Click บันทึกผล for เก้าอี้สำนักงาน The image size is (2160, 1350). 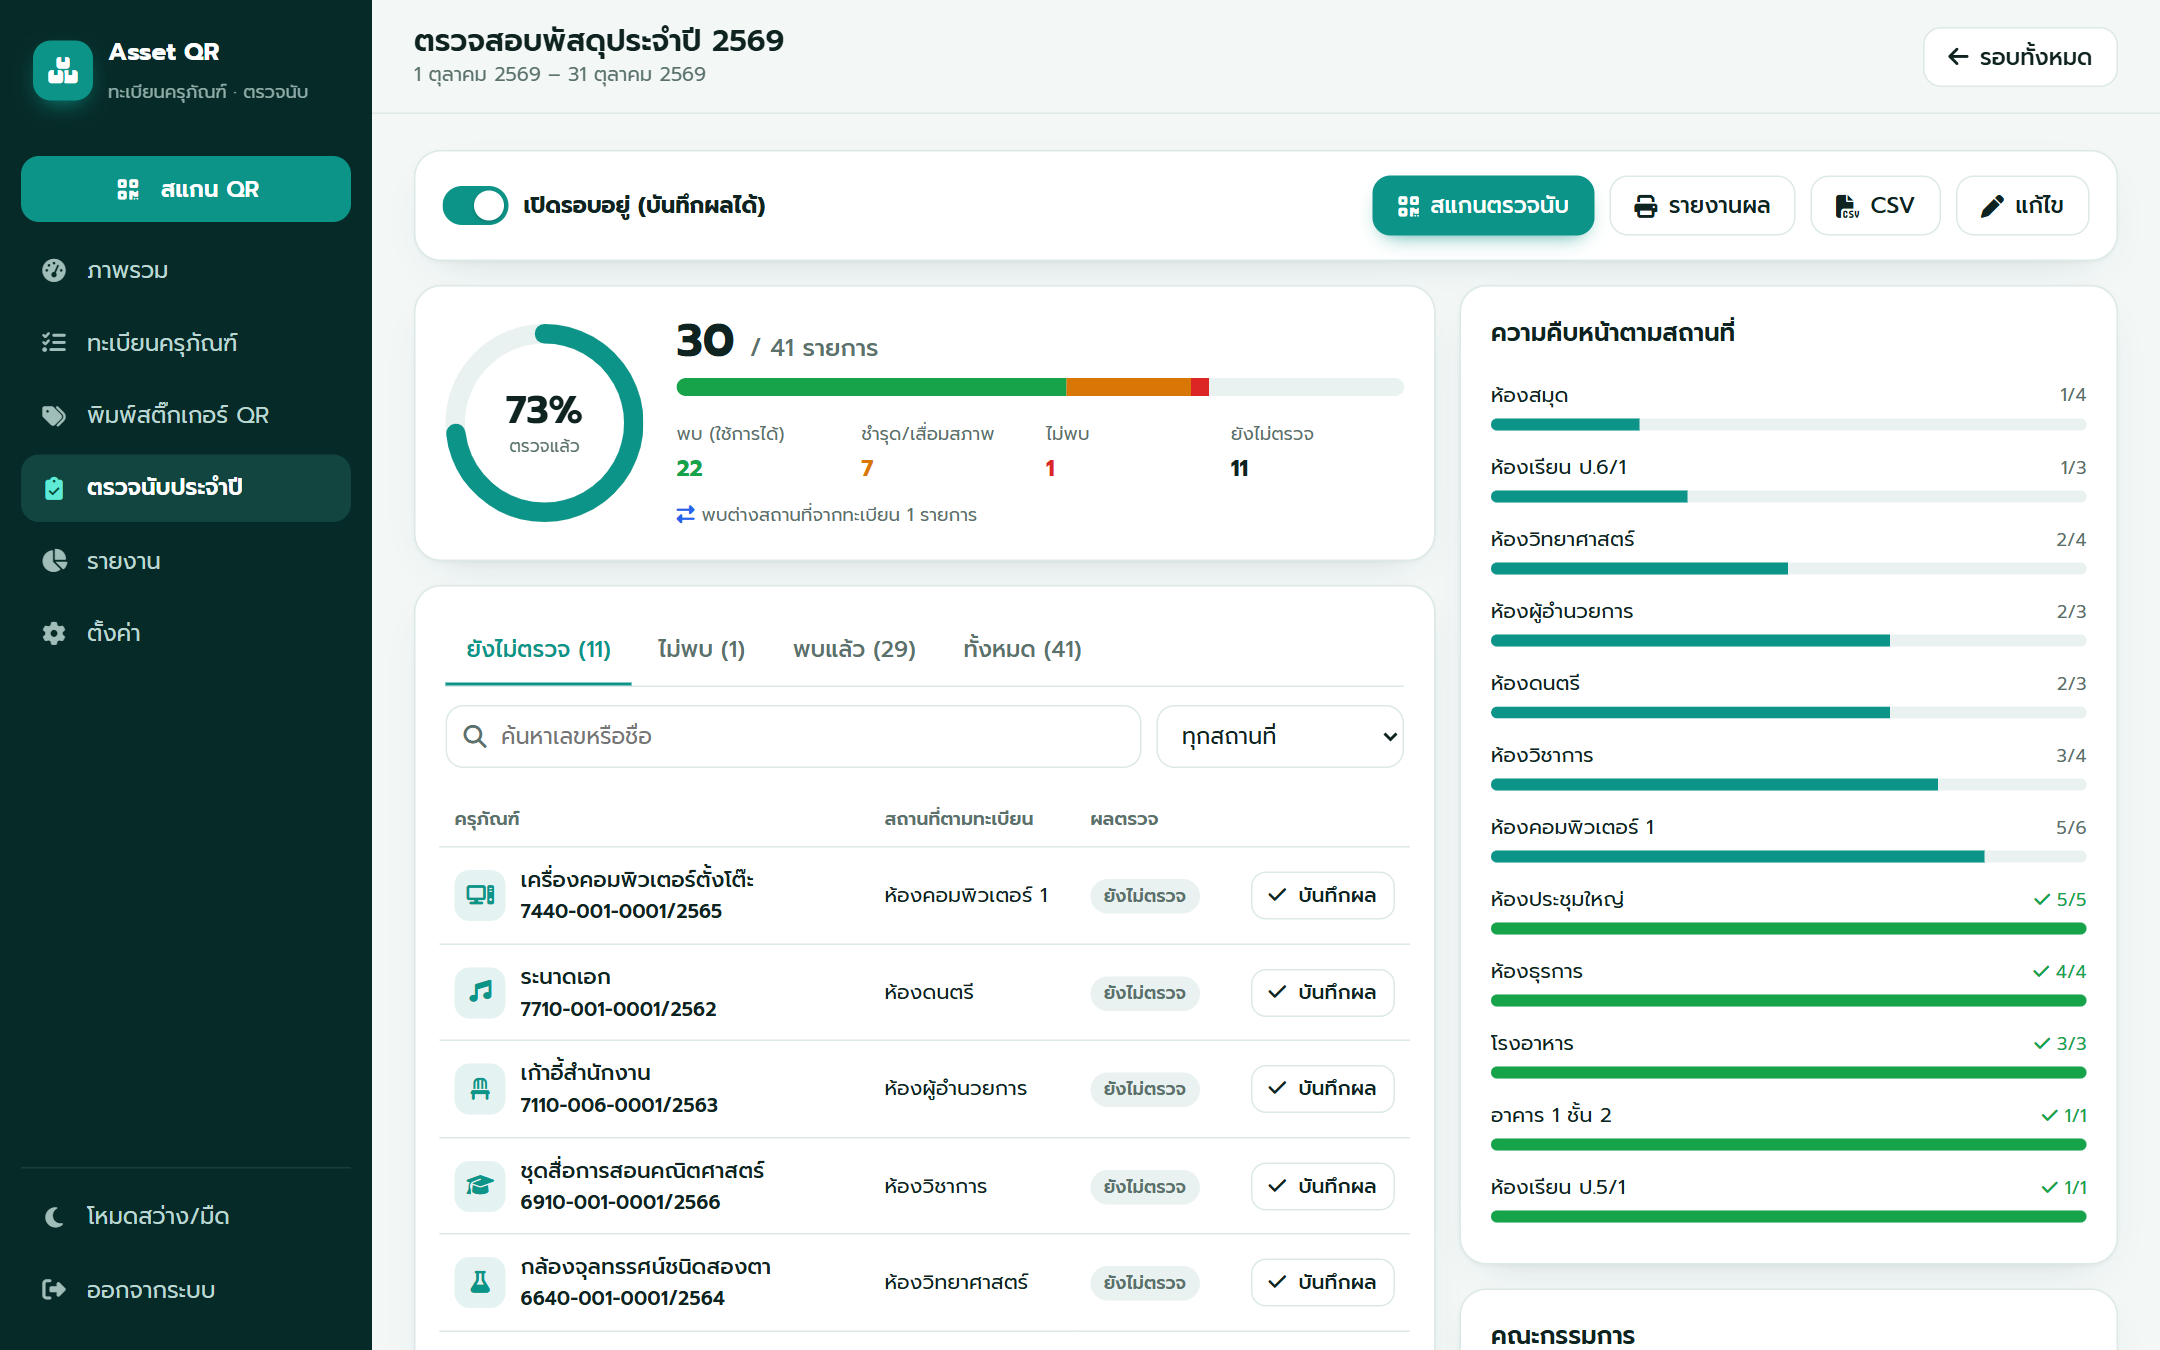(1322, 1088)
